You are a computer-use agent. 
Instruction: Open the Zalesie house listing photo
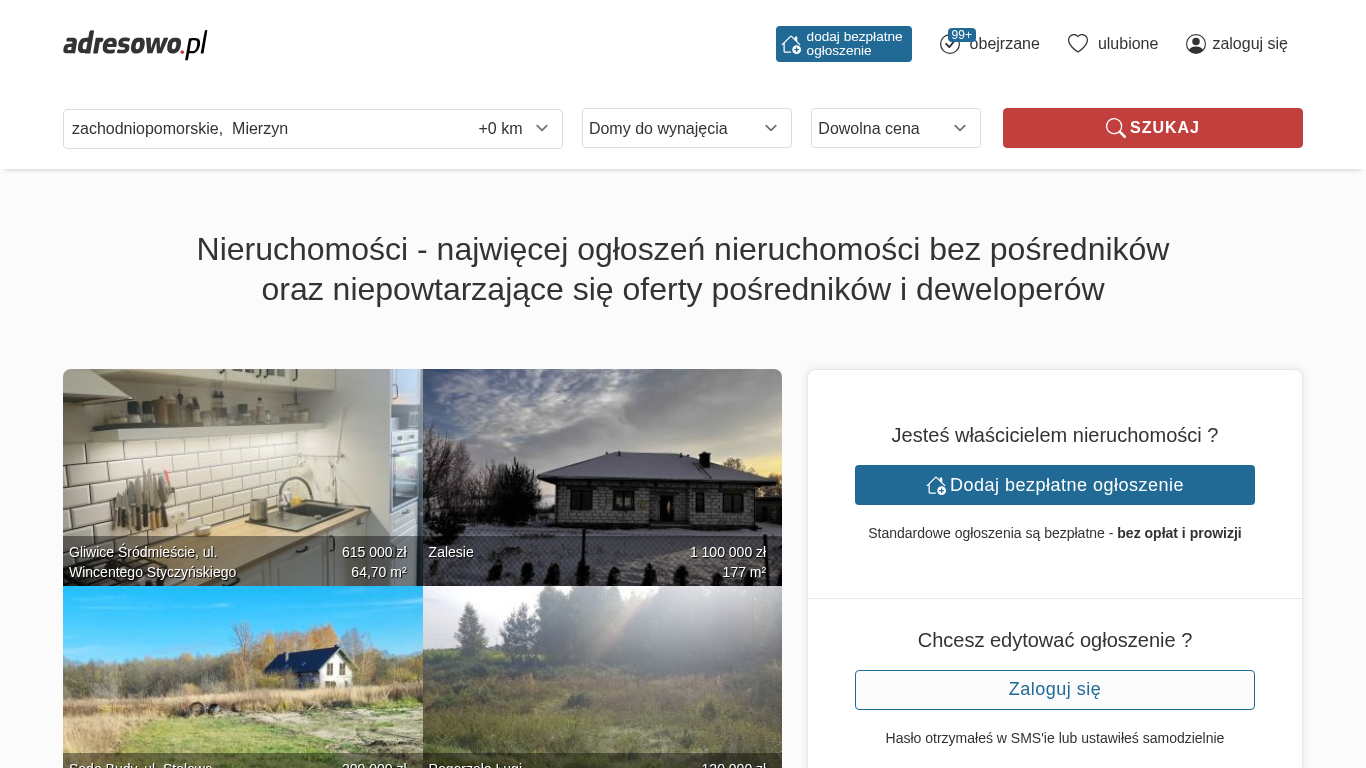click(602, 470)
